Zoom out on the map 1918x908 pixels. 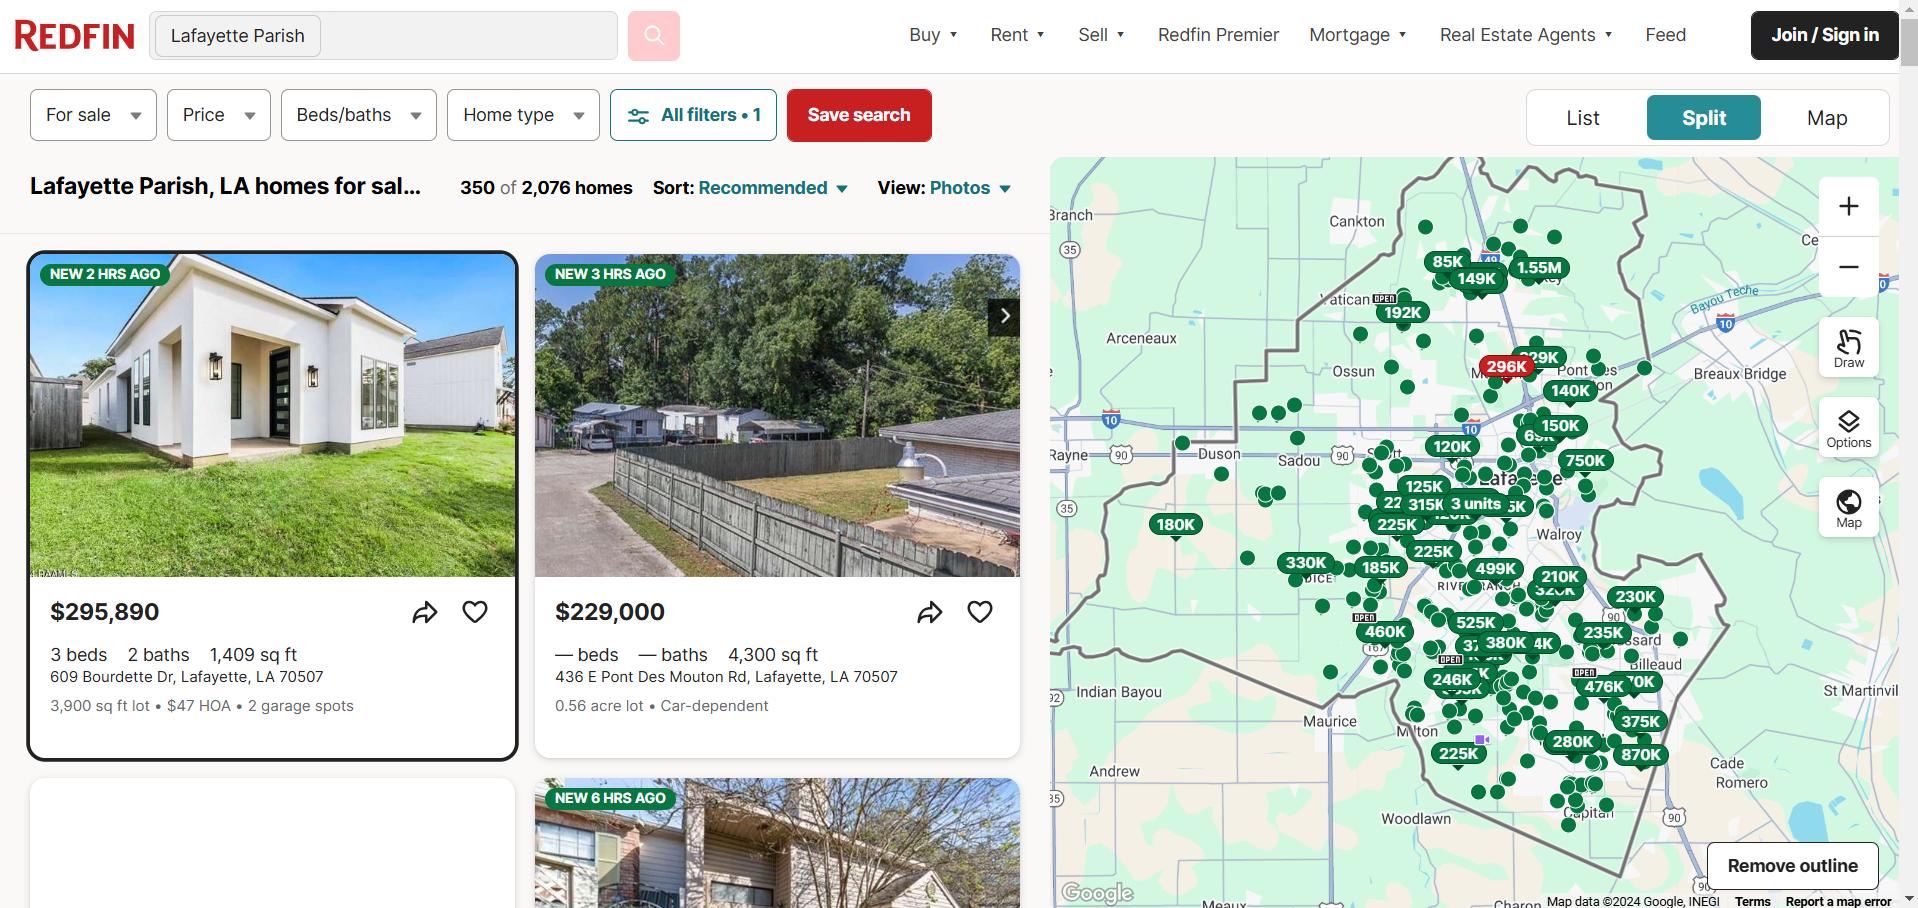(x=1849, y=267)
